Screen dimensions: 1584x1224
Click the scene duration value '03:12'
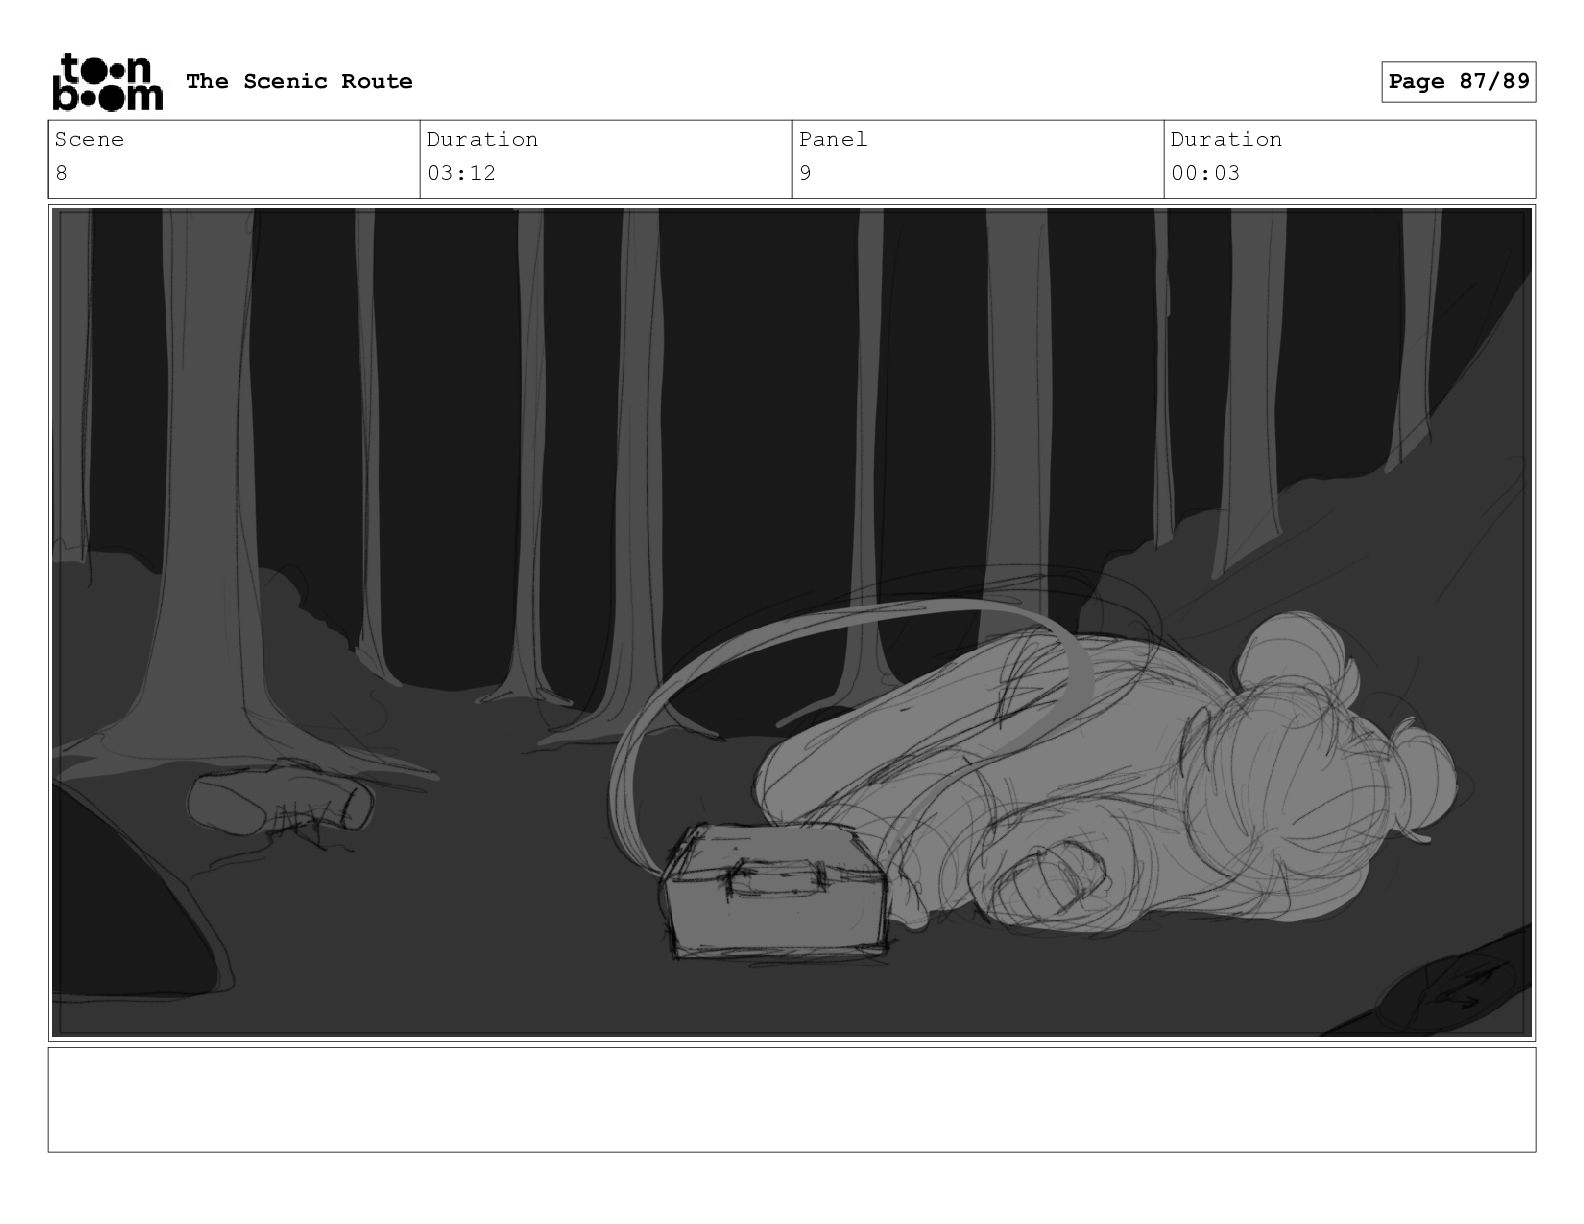pyautogui.click(x=461, y=173)
